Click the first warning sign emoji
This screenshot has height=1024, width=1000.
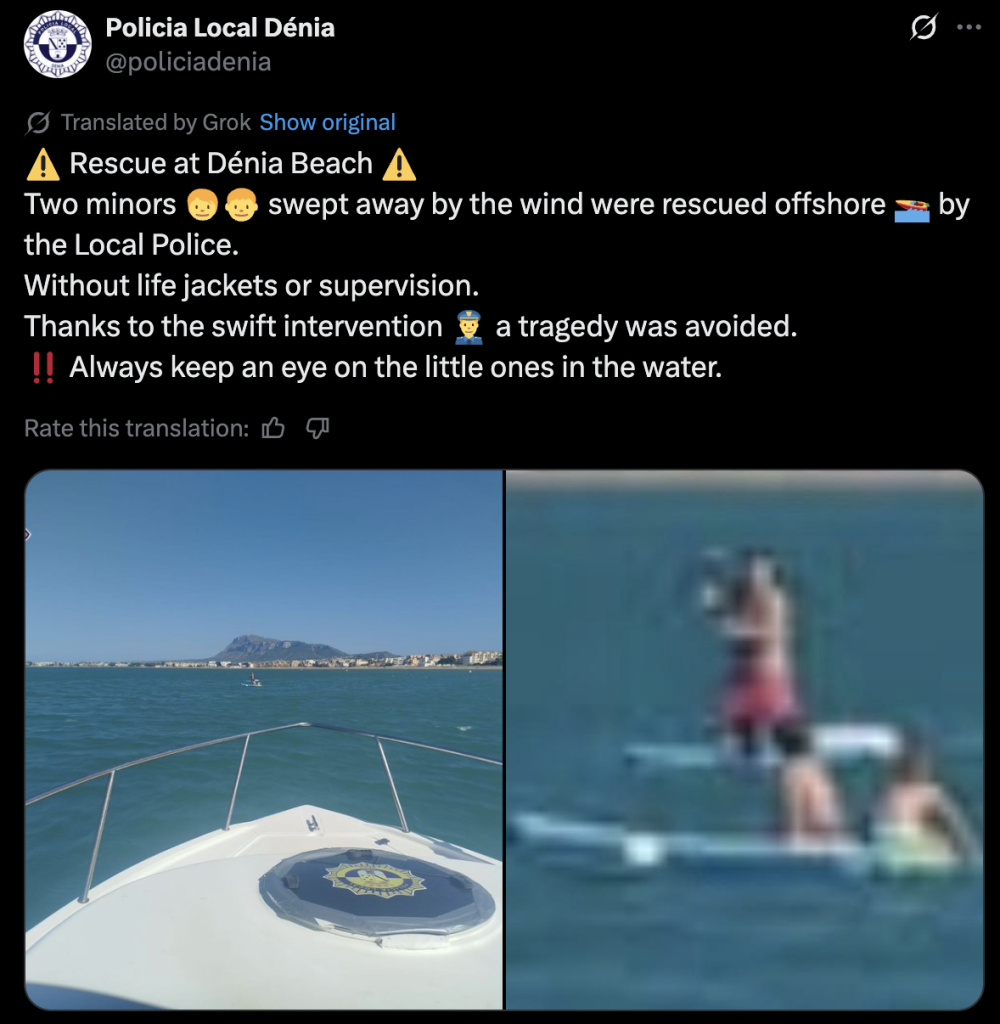pos(43,164)
